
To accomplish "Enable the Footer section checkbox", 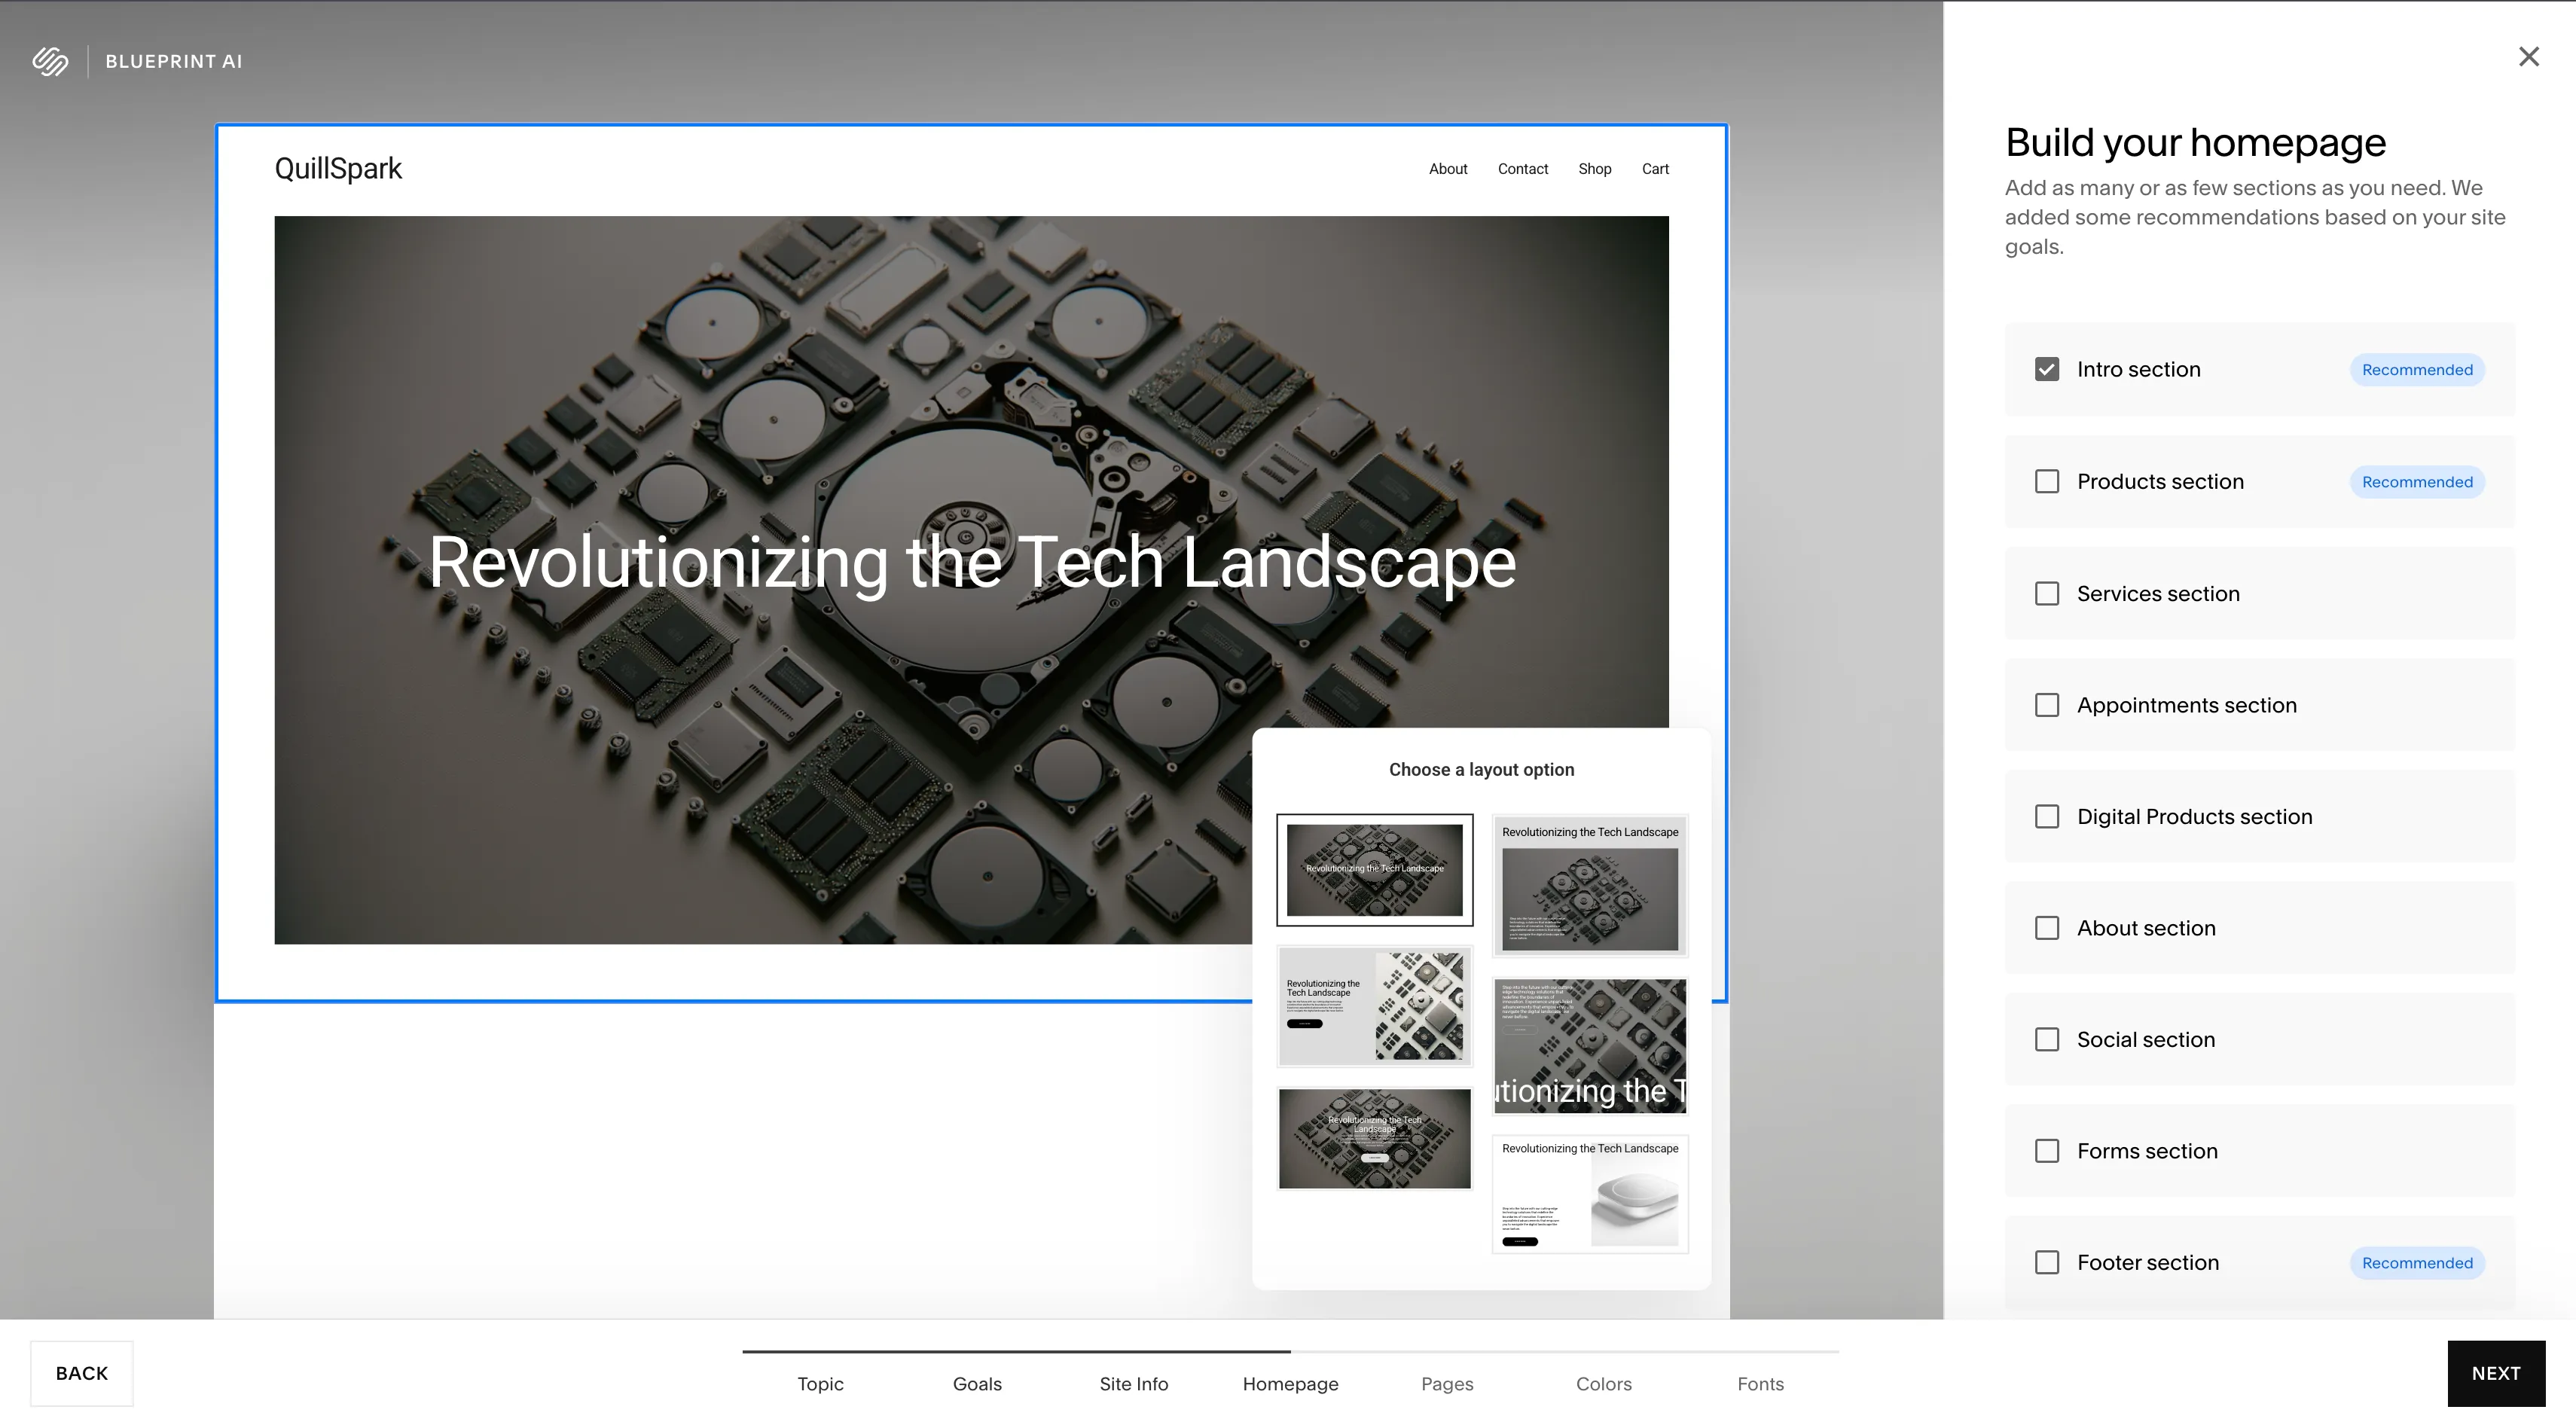I will (2046, 1262).
